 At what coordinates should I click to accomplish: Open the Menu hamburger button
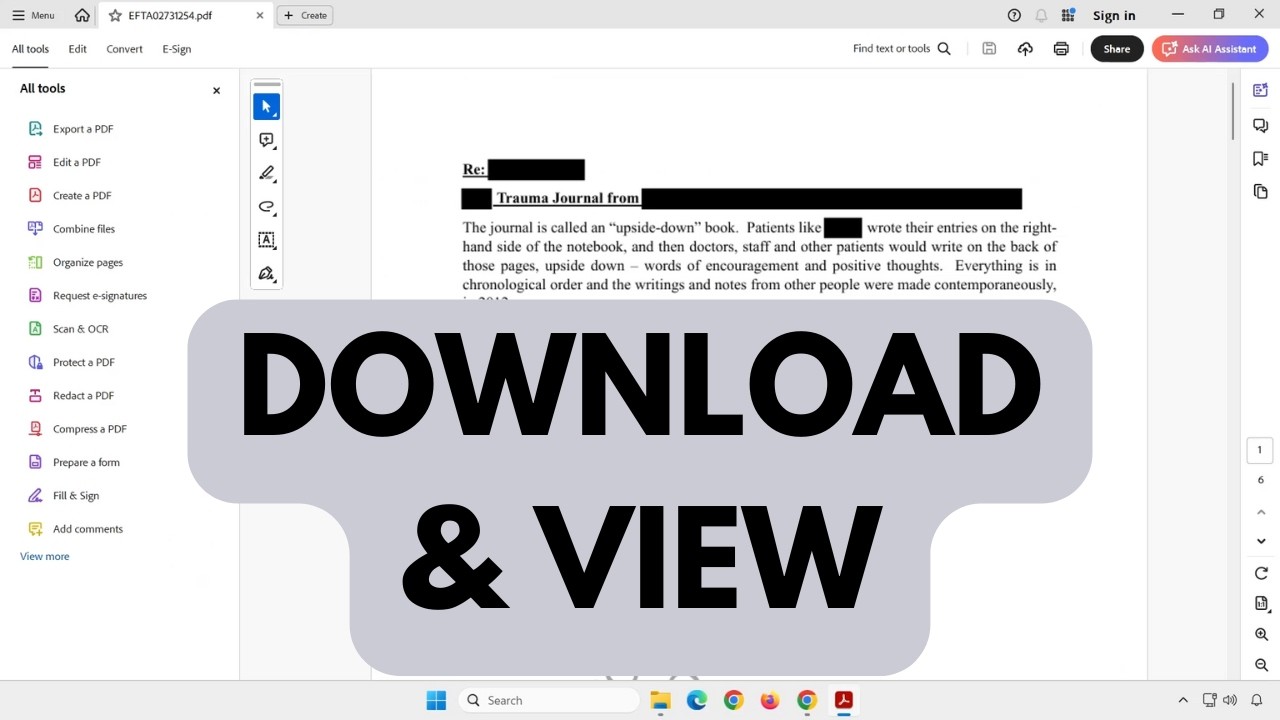pos(33,15)
